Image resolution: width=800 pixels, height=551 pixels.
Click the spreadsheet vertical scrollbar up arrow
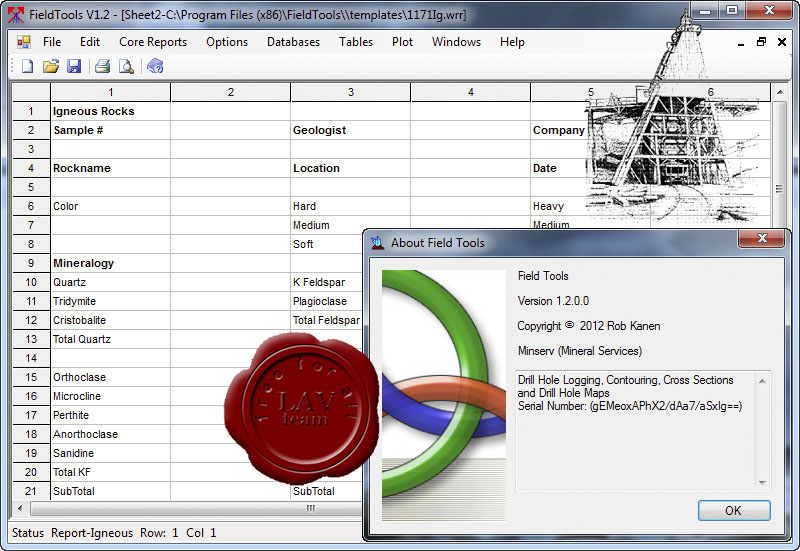click(780, 92)
